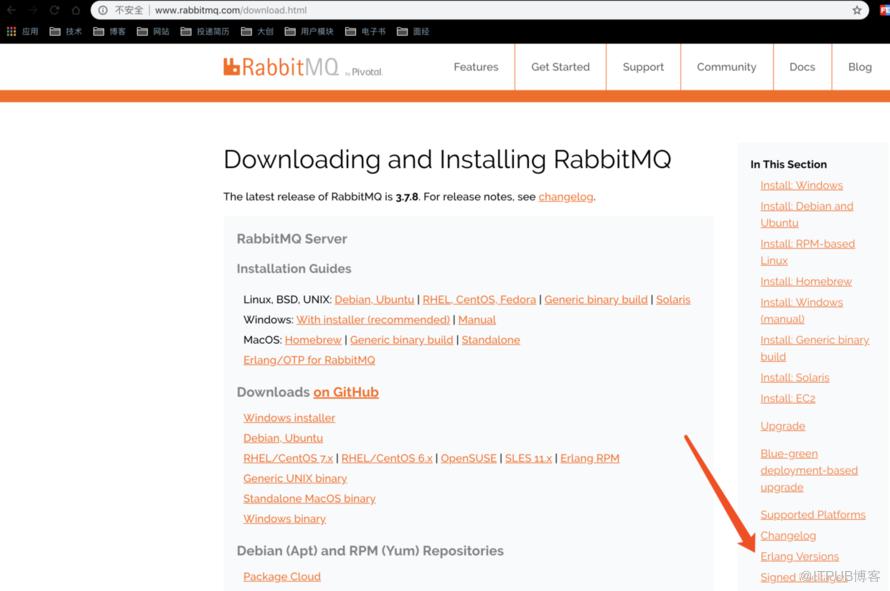
Task: Click the browser home icon
Action: click(75, 10)
